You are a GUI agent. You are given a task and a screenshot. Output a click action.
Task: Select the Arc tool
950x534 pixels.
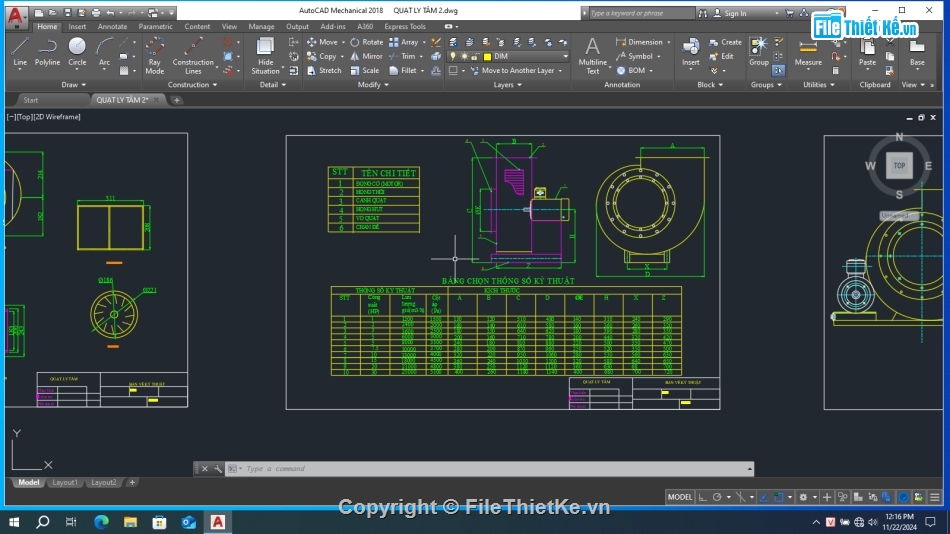point(104,52)
